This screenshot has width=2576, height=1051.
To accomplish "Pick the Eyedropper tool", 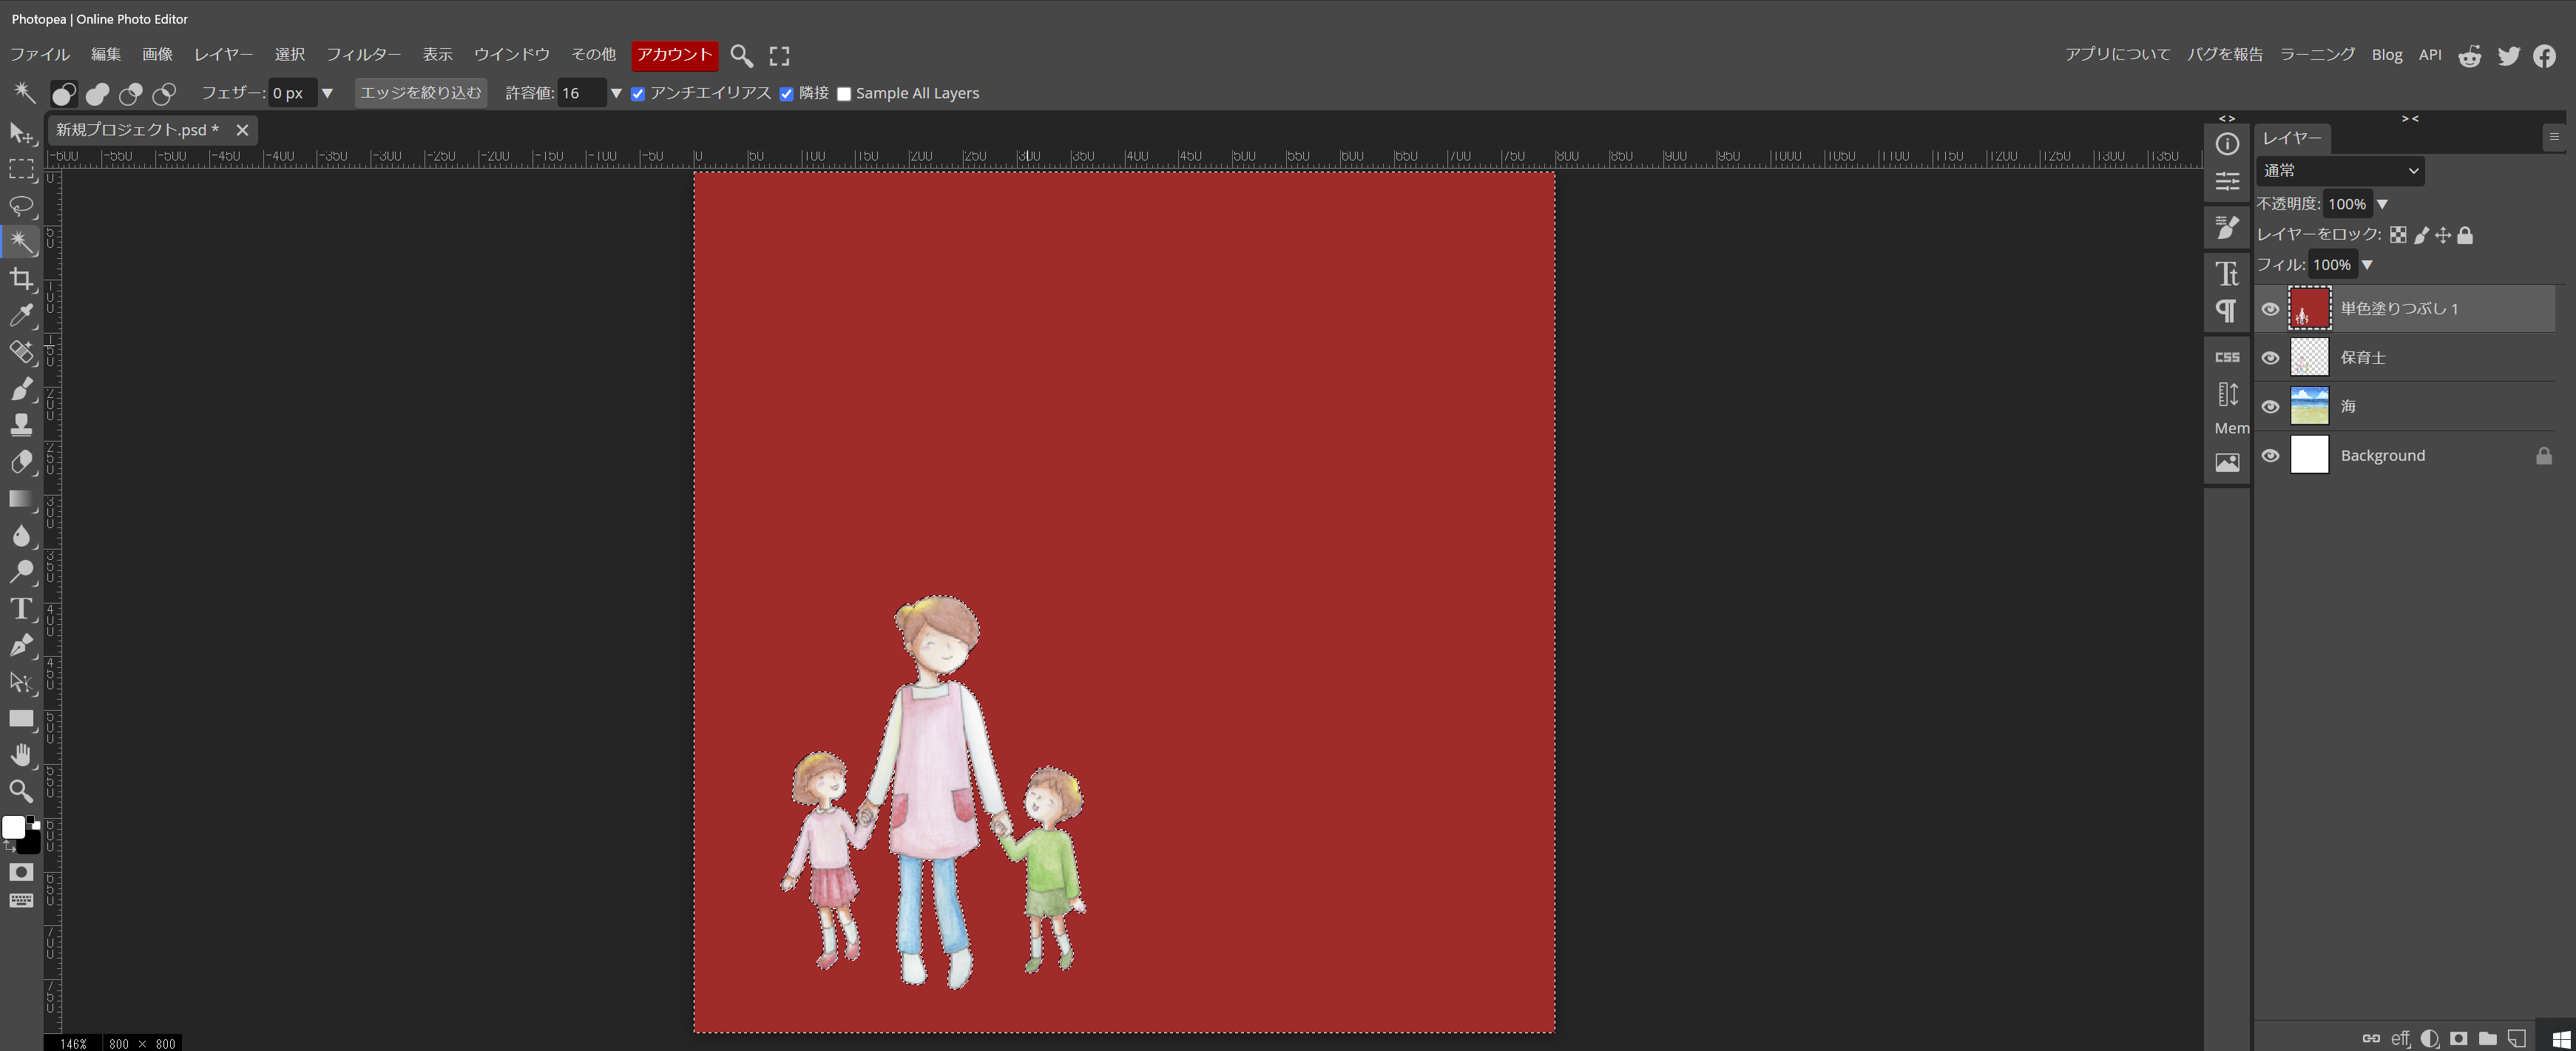I will 21,315.
